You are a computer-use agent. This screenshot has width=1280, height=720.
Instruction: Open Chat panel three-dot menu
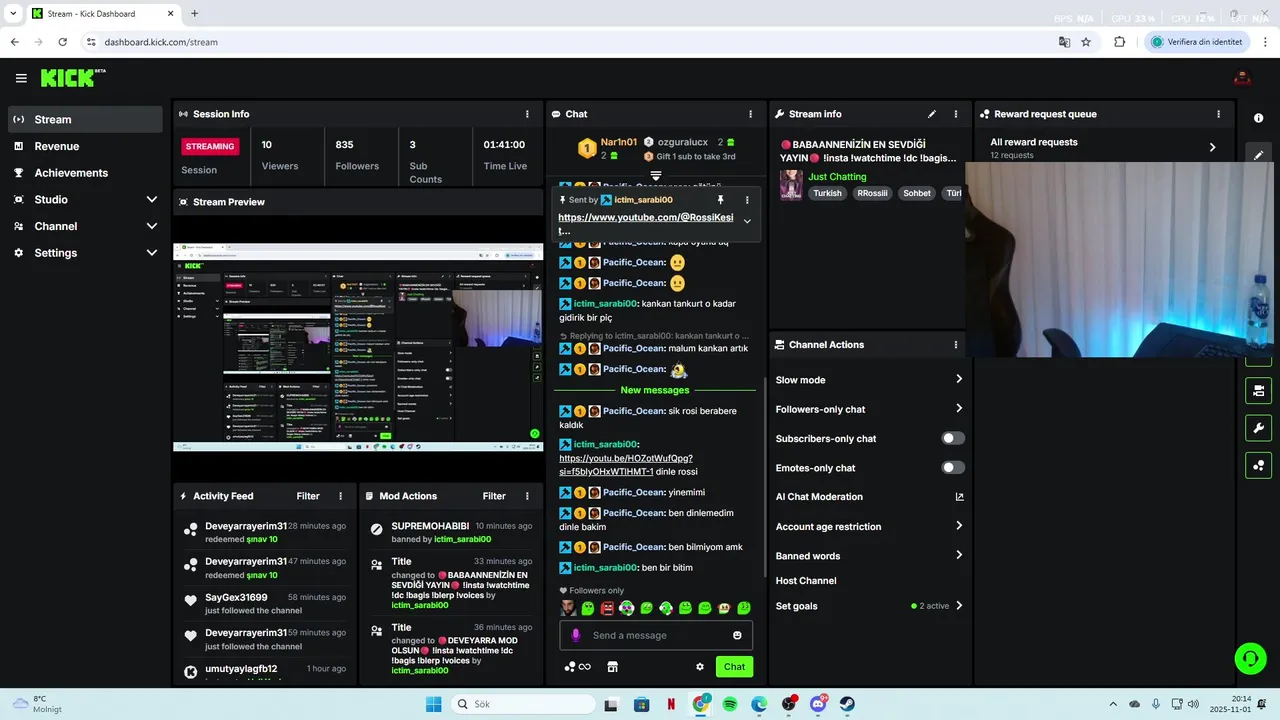[751, 114]
